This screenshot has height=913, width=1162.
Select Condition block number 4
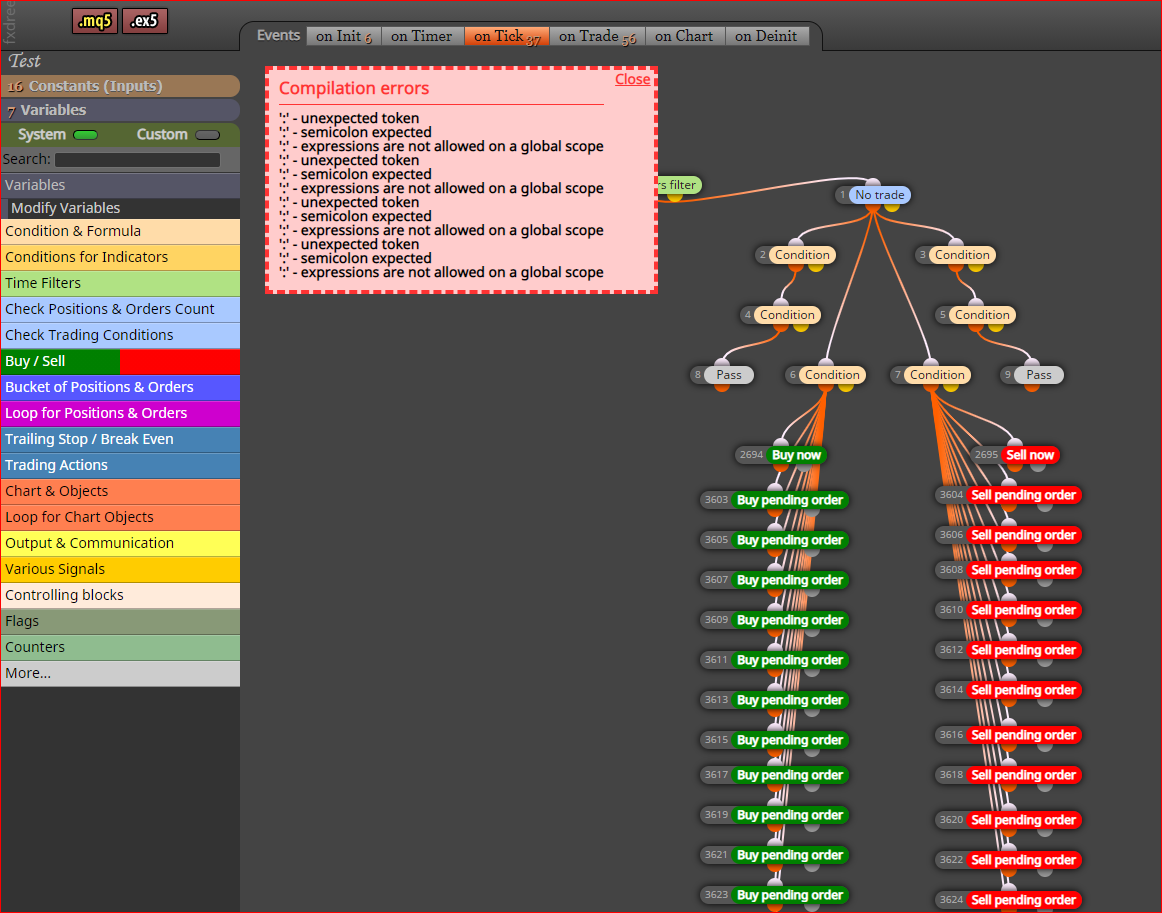(x=787, y=315)
